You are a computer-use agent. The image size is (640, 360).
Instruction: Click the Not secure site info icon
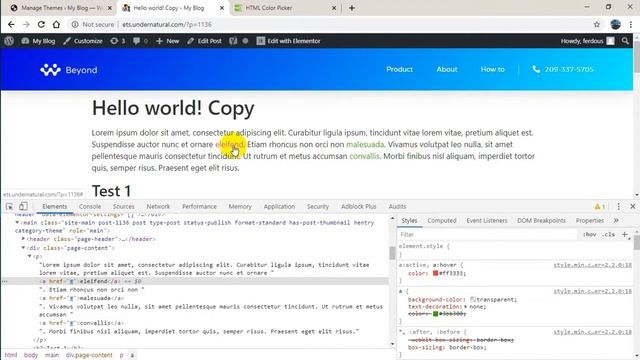[75, 24]
